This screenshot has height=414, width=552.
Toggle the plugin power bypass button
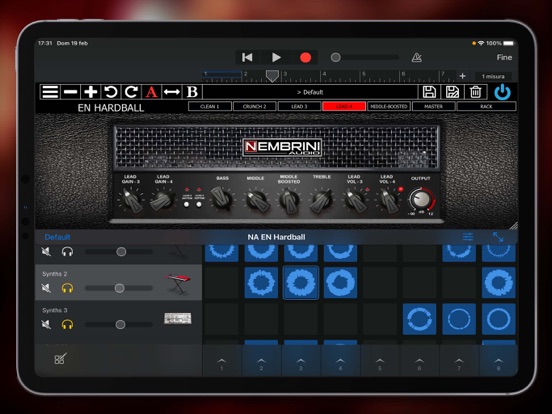(502, 92)
